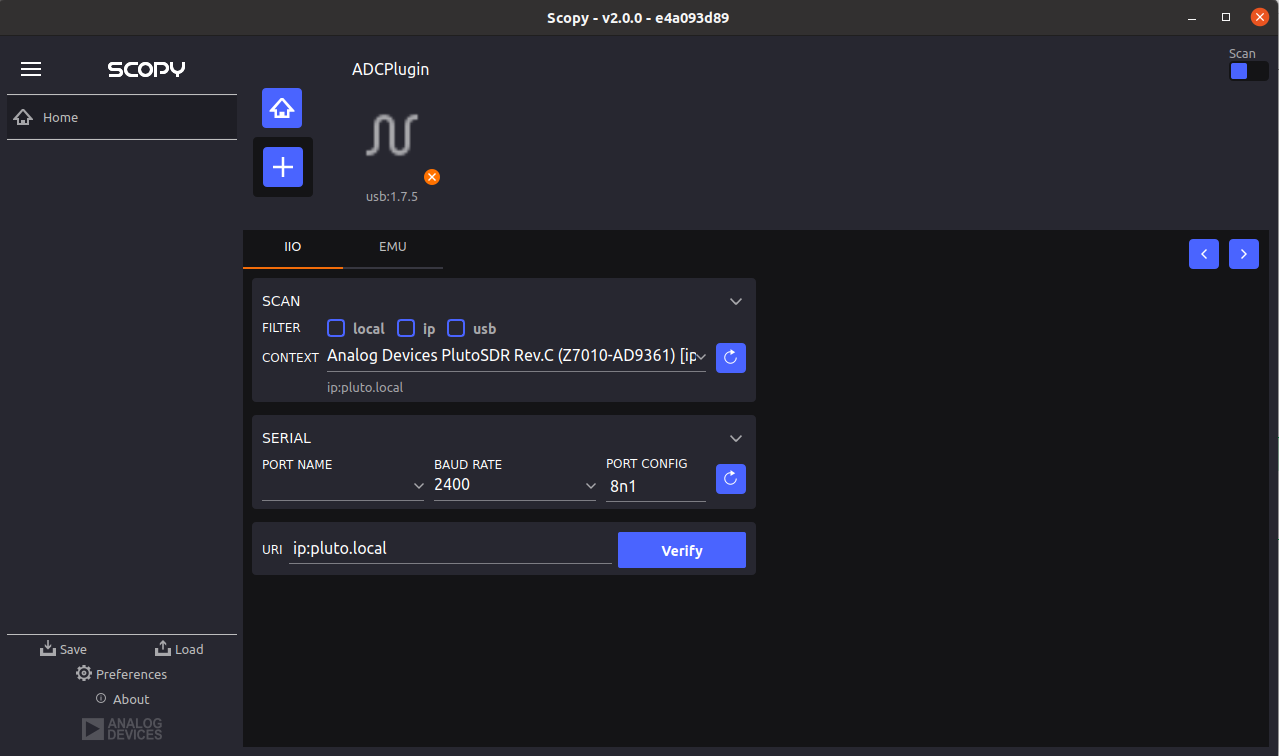Collapse the SCAN section
The image size is (1279, 756).
pyautogui.click(x=736, y=301)
